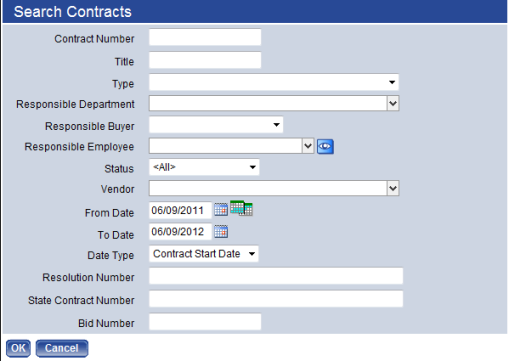Change Date Type from Contract Start Date
509x361 pixels.
(x=204, y=254)
